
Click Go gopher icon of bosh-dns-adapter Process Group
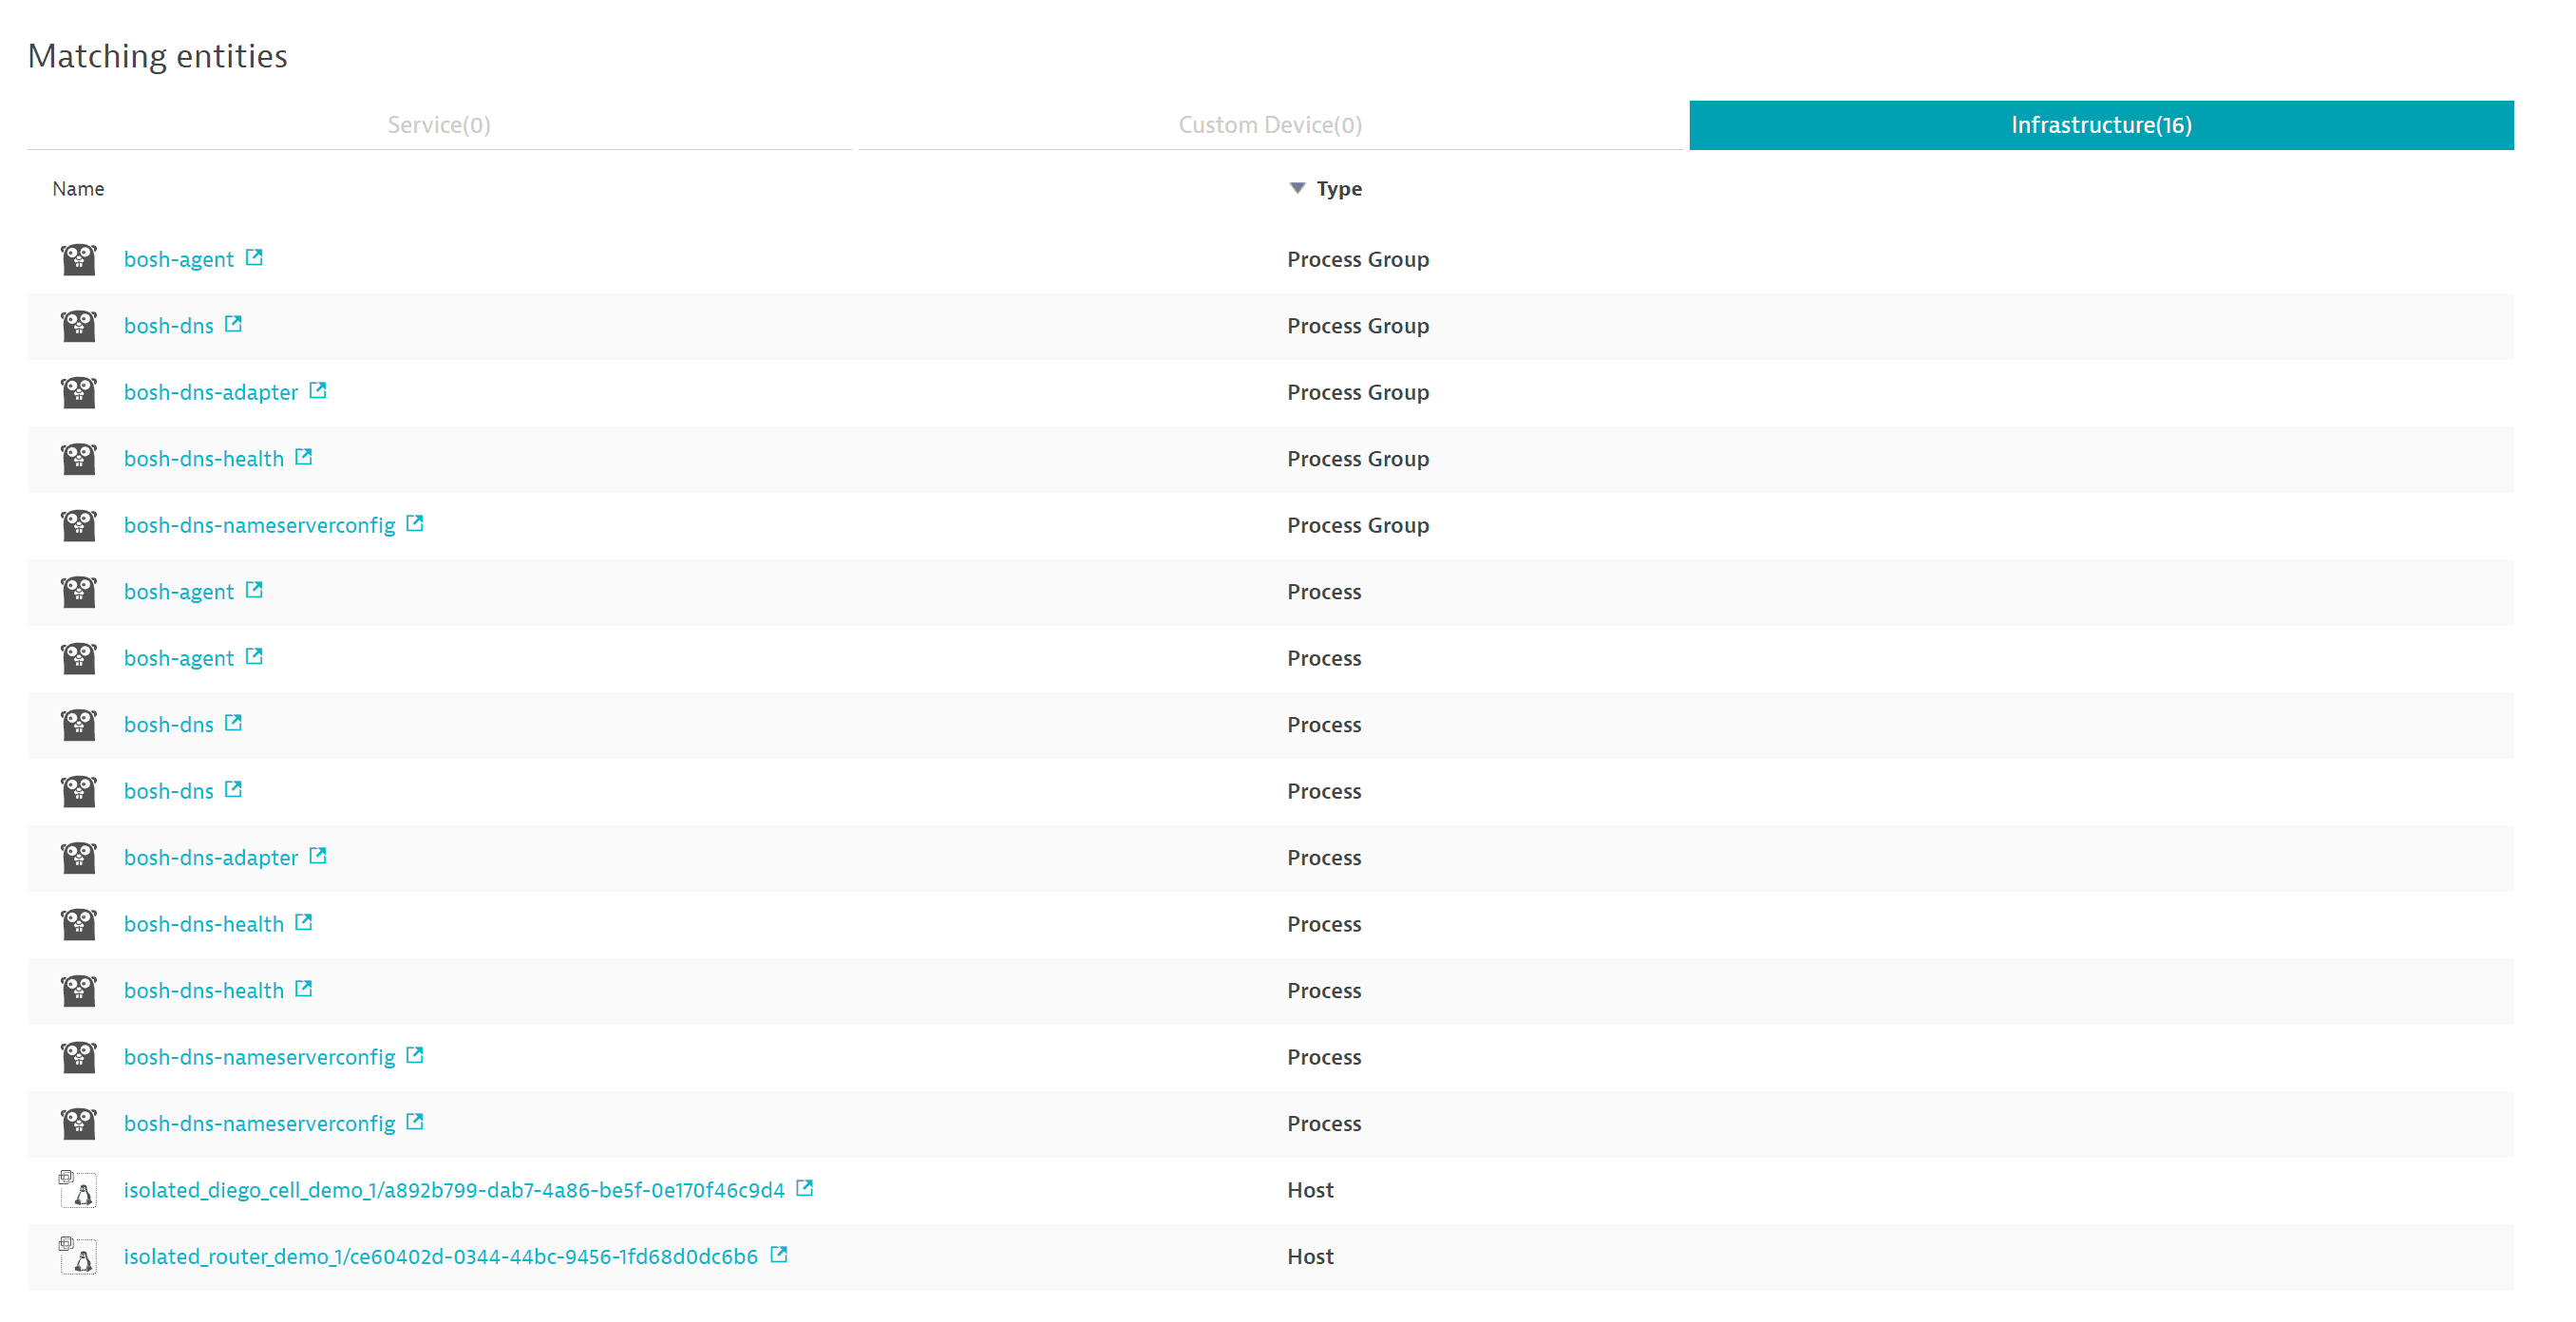[79, 393]
